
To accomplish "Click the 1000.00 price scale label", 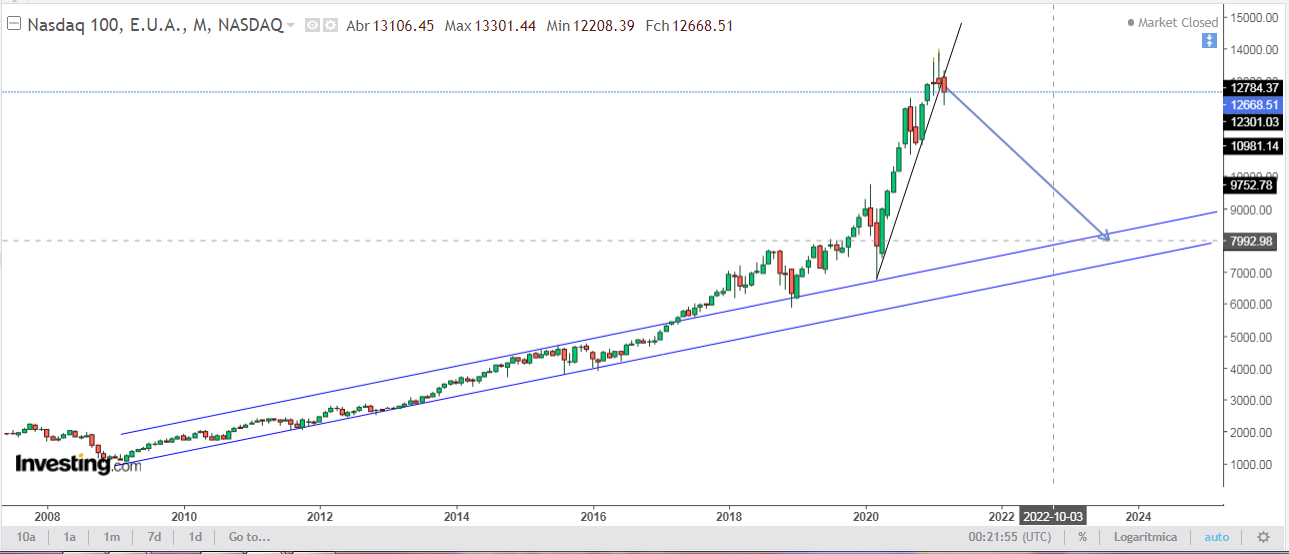I will coord(1251,465).
